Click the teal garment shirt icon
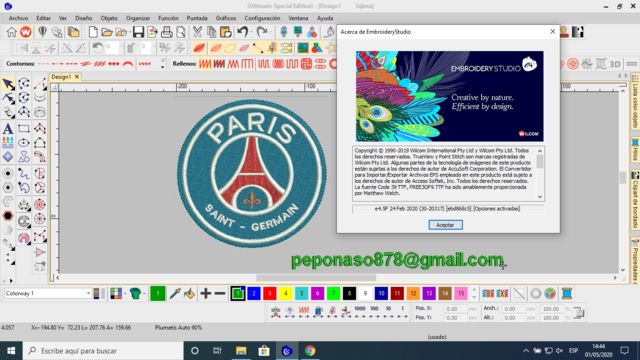 136,293
